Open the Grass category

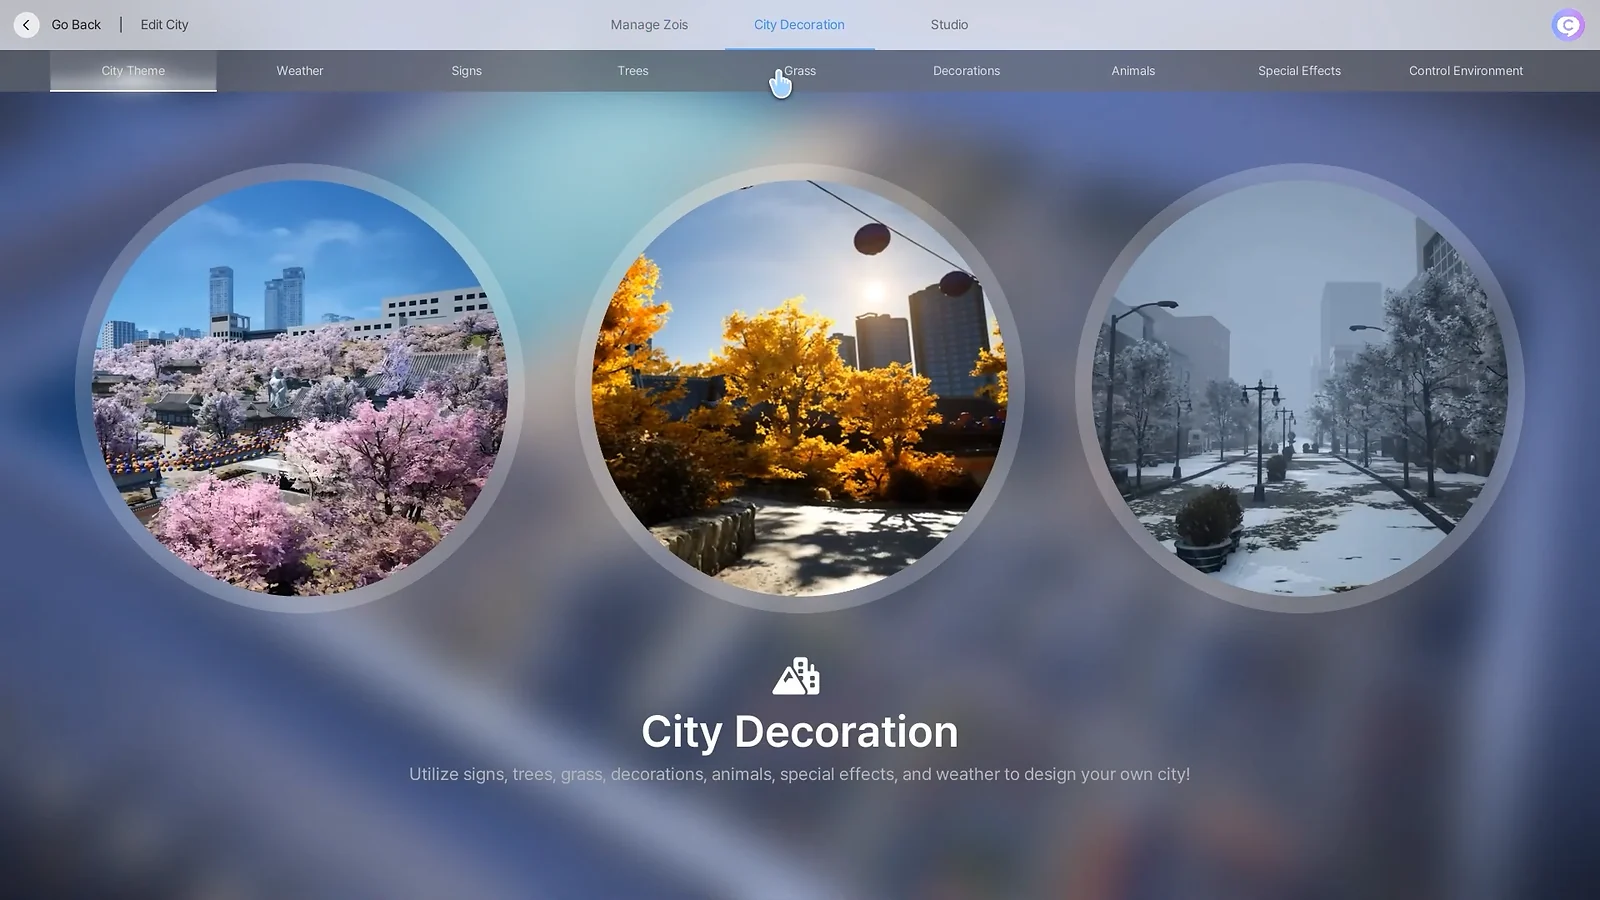tap(800, 70)
